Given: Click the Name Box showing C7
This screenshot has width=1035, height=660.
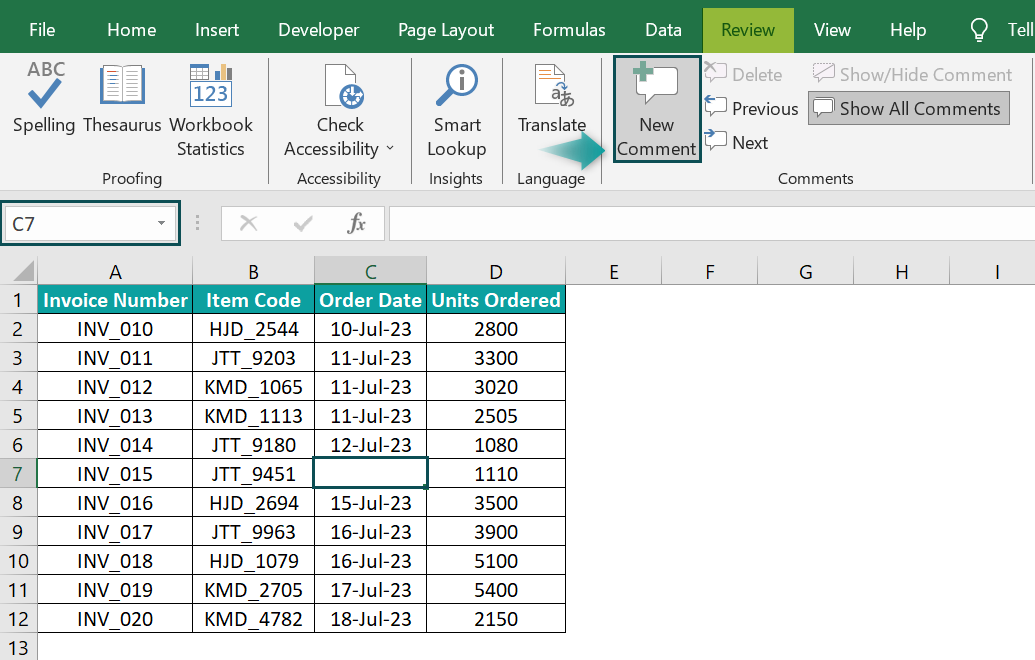Looking at the screenshot, I should point(90,223).
